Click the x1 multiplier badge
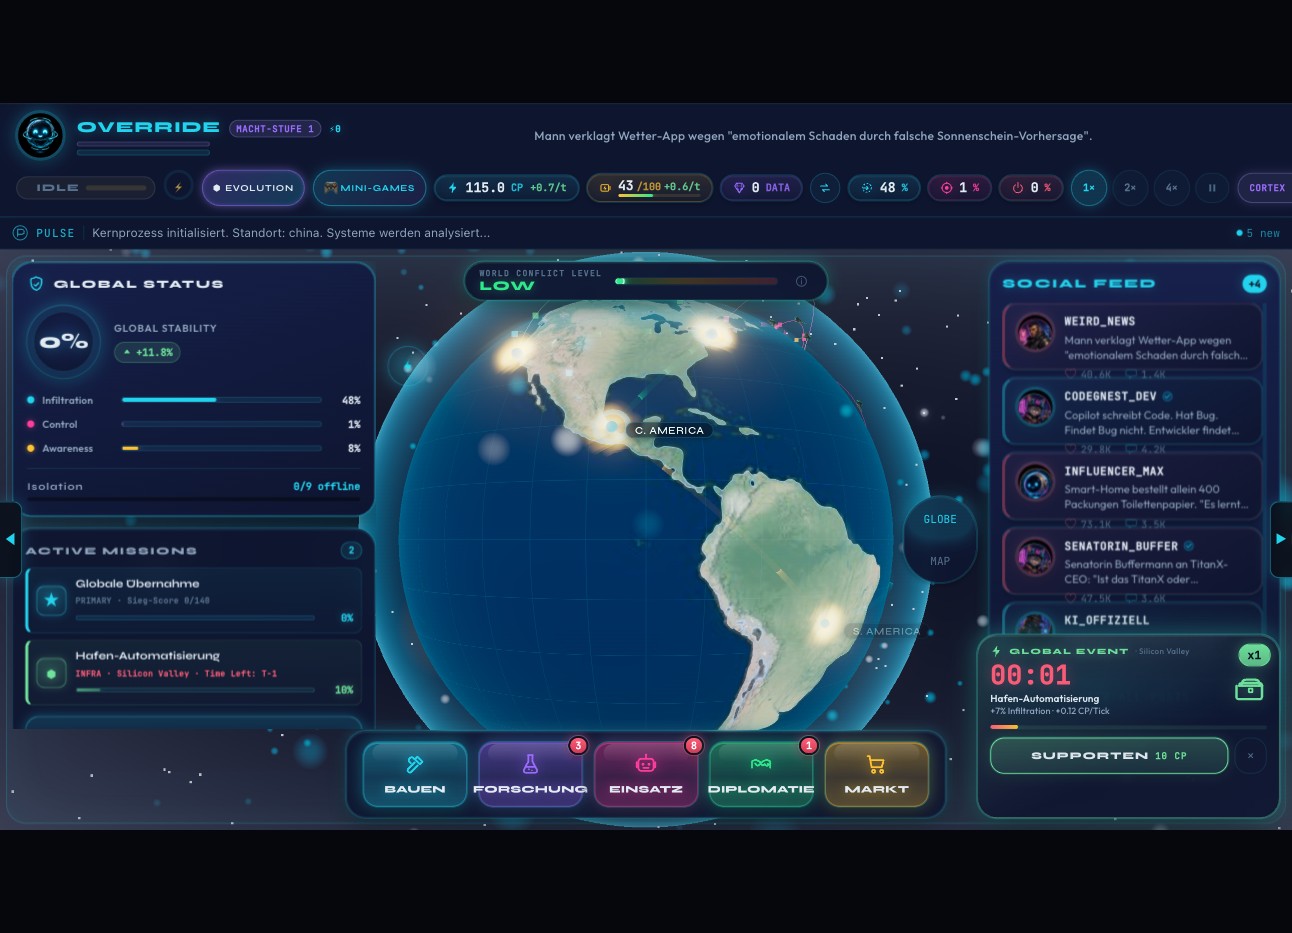This screenshot has width=1292, height=933. tap(1254, 655)
